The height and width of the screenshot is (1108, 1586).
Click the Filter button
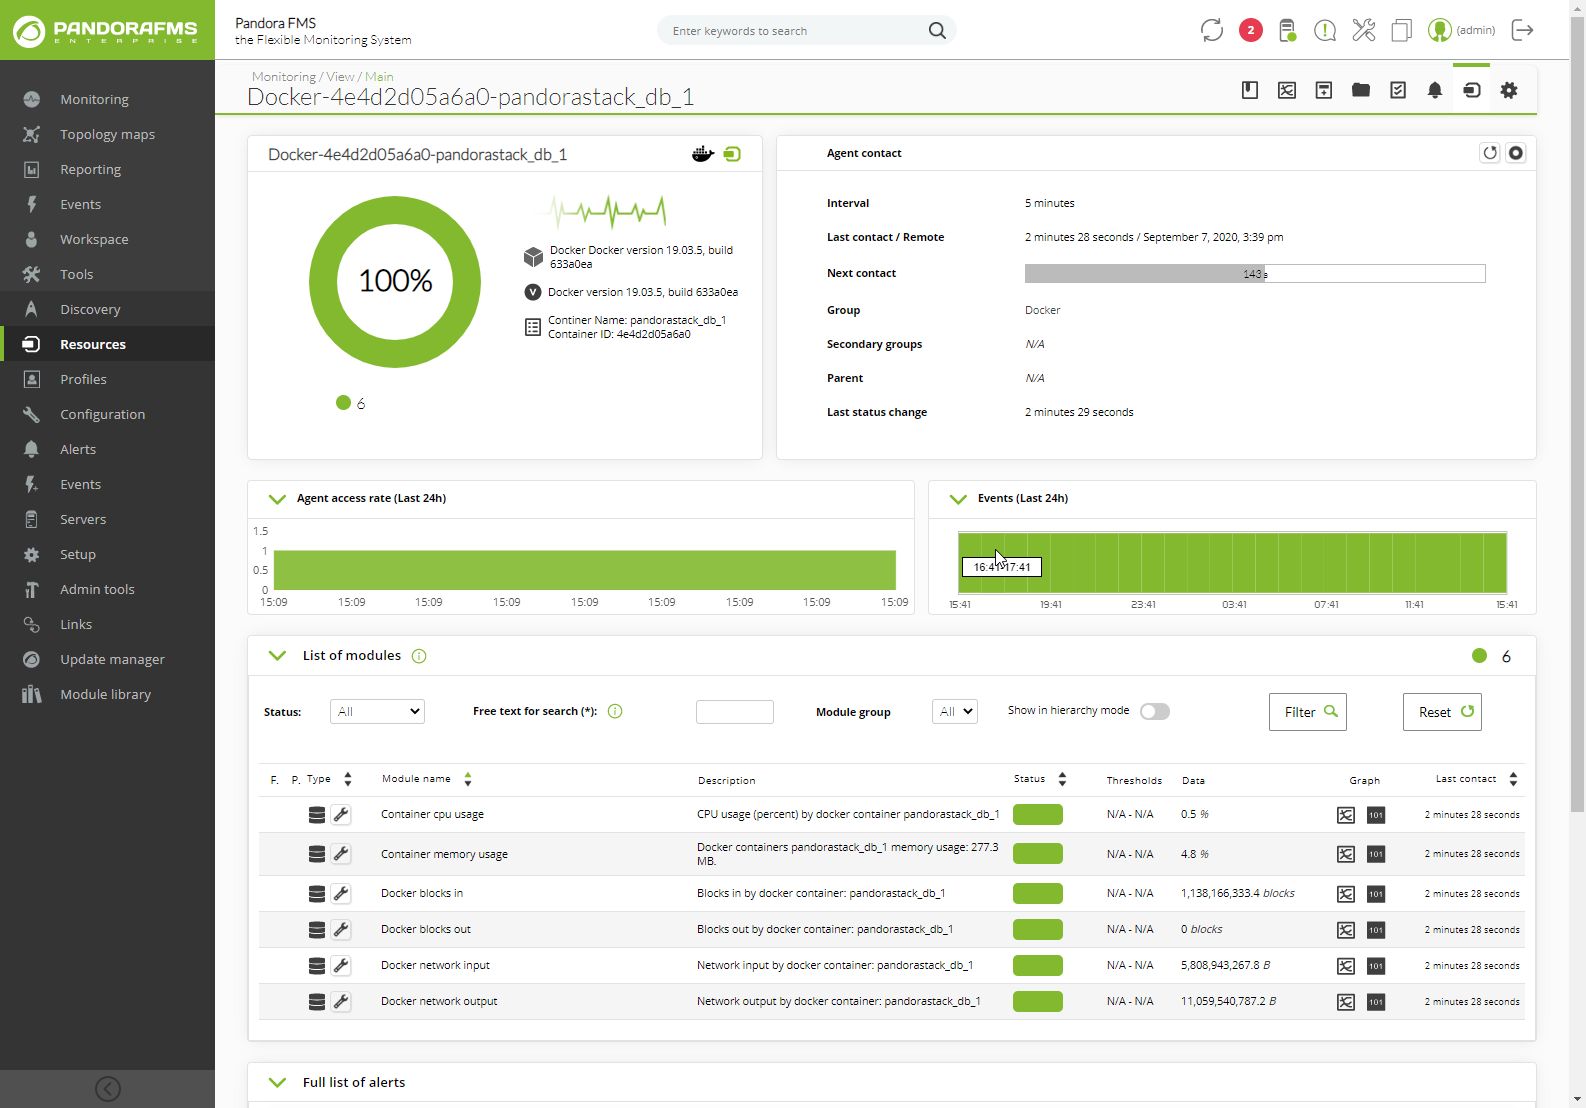pos(1308,712)
